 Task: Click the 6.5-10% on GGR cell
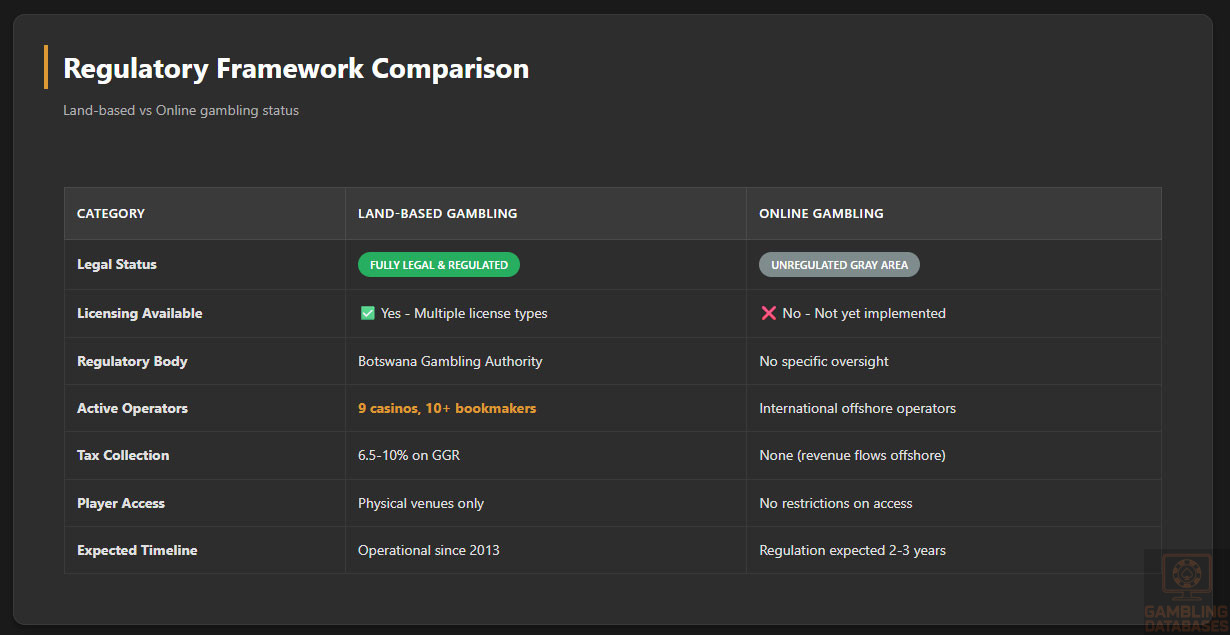coord(409,455)
